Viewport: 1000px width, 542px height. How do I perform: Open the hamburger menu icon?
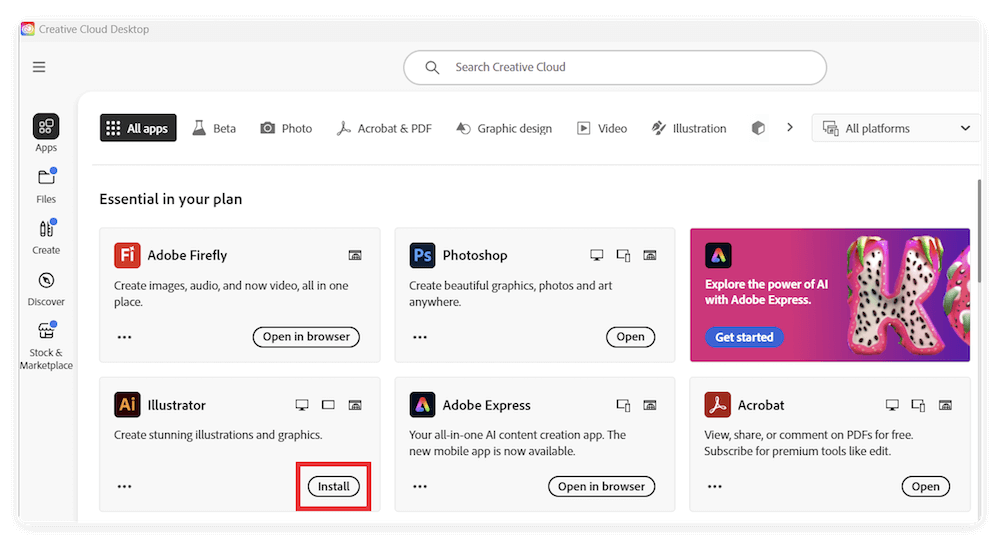tap(39, 67)
